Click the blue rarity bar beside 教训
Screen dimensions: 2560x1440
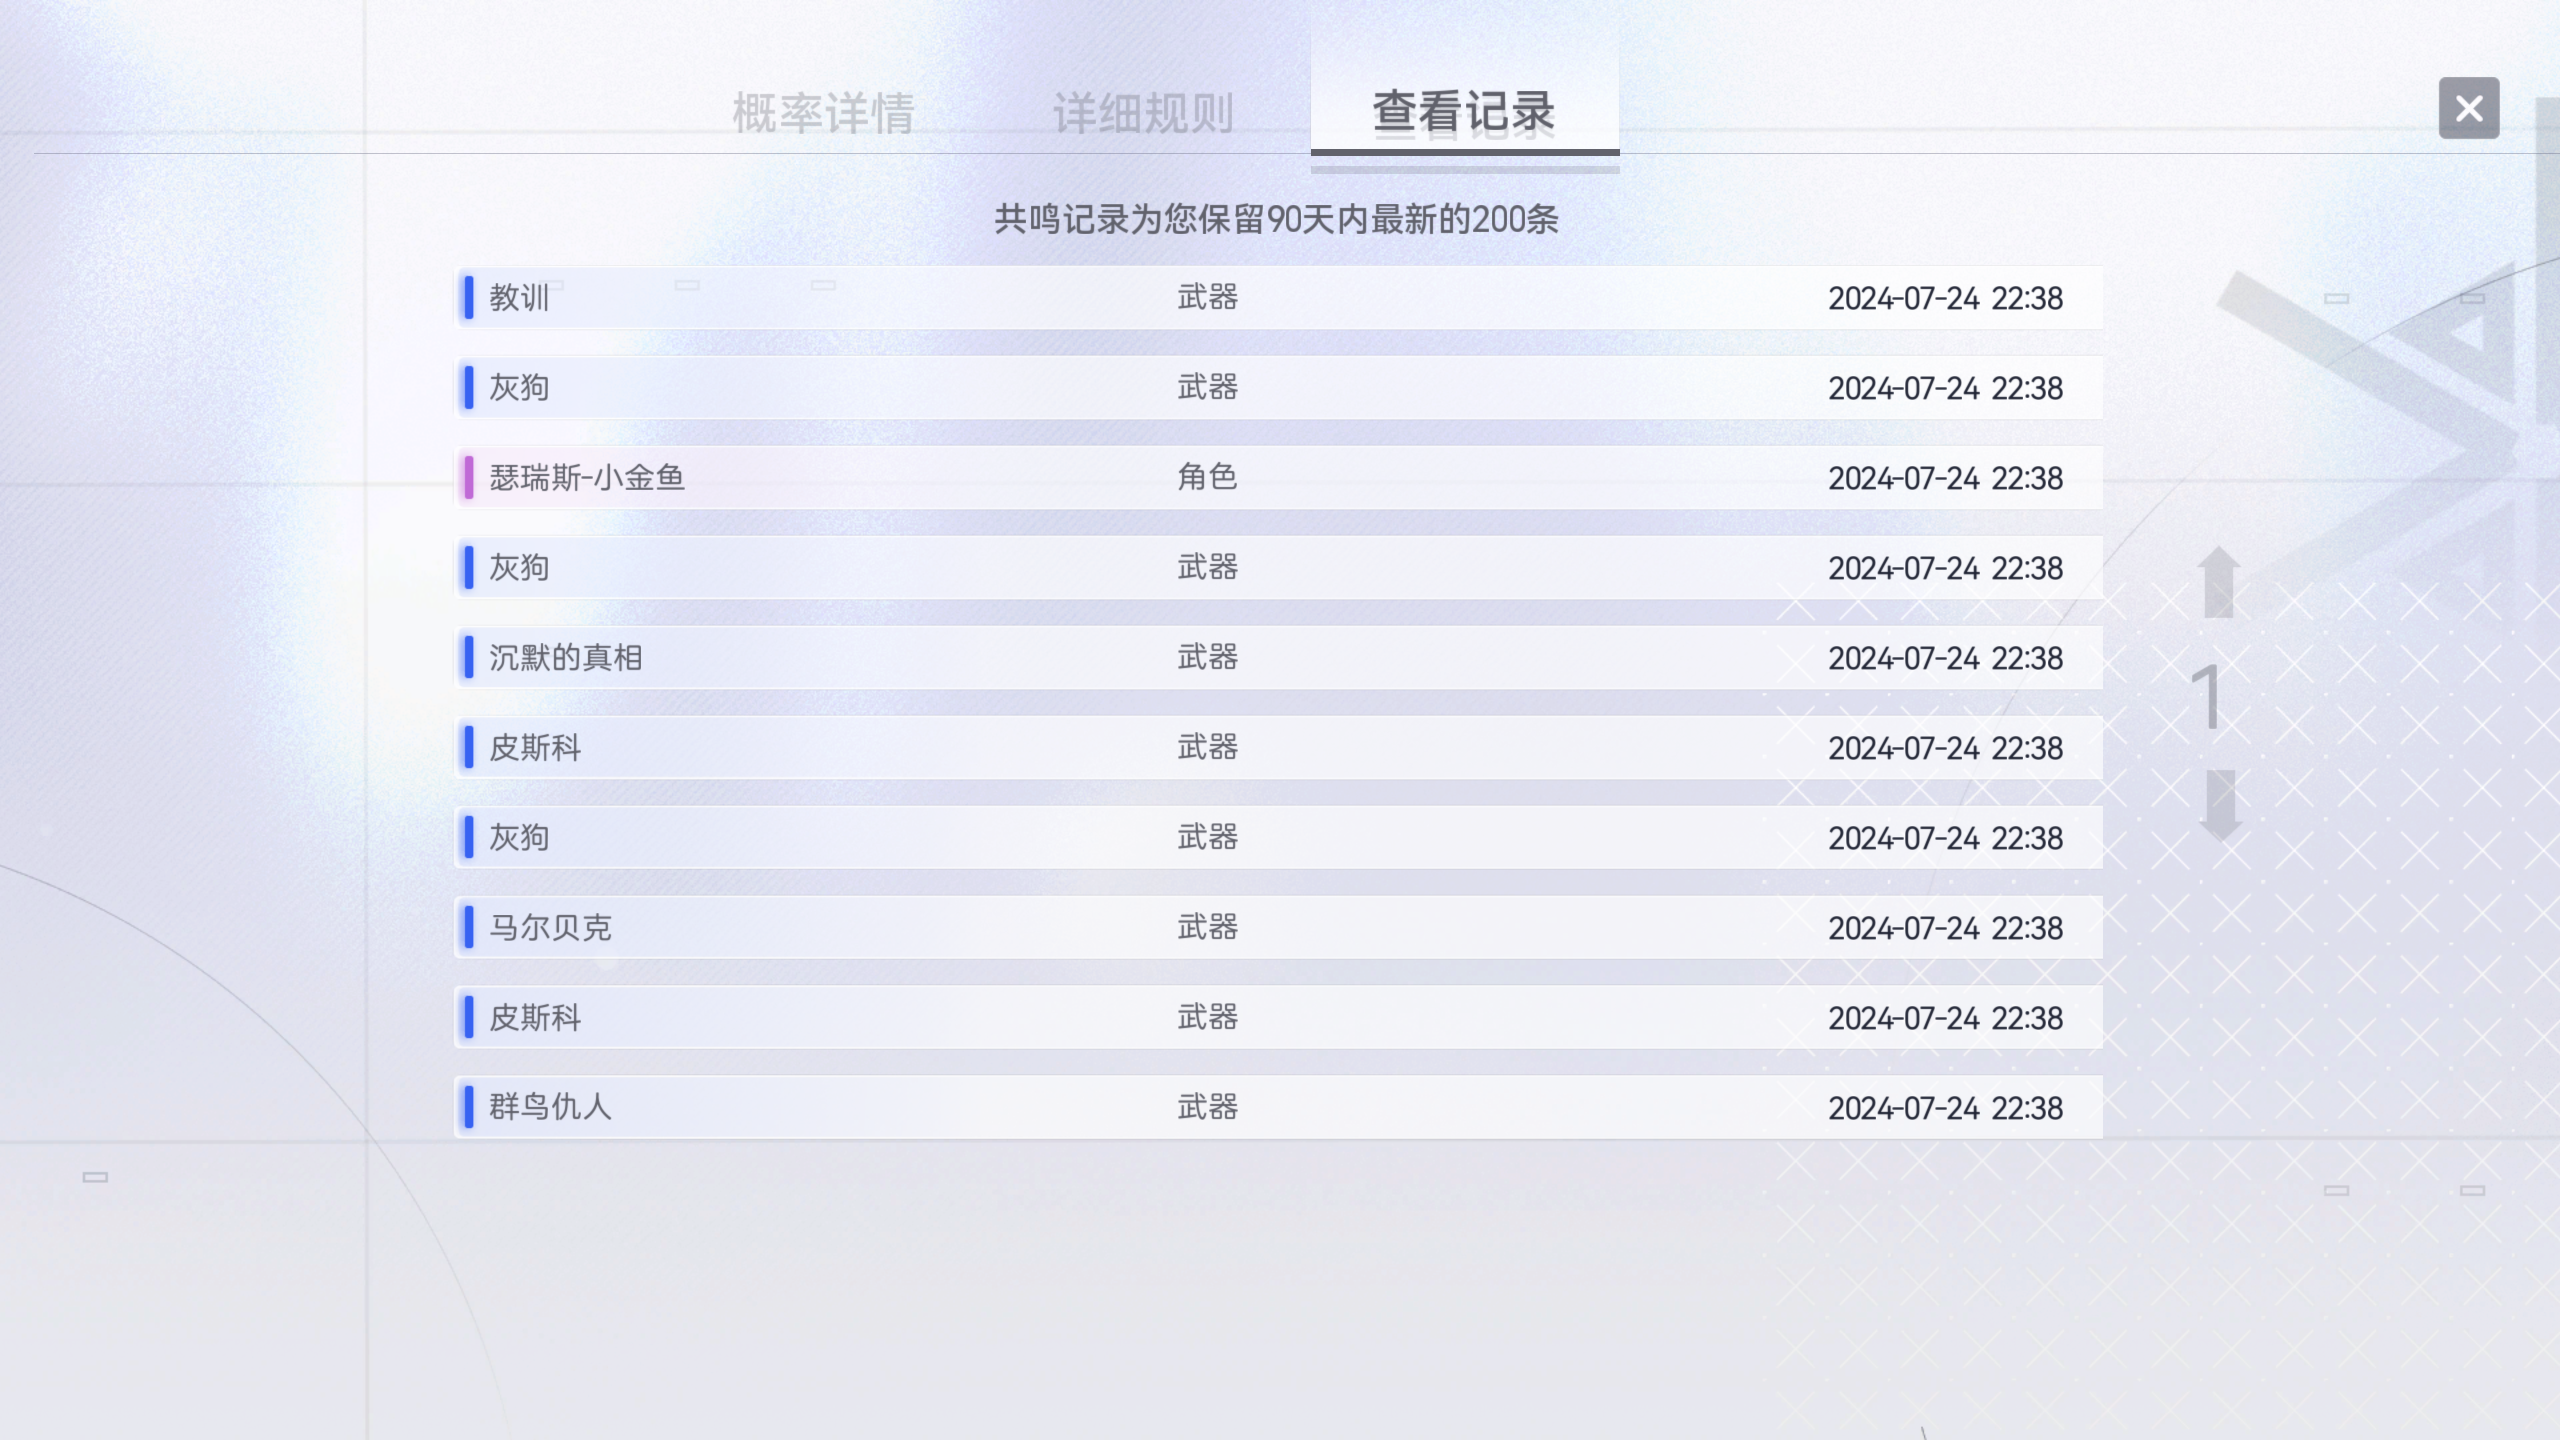(x=468, y=298)
